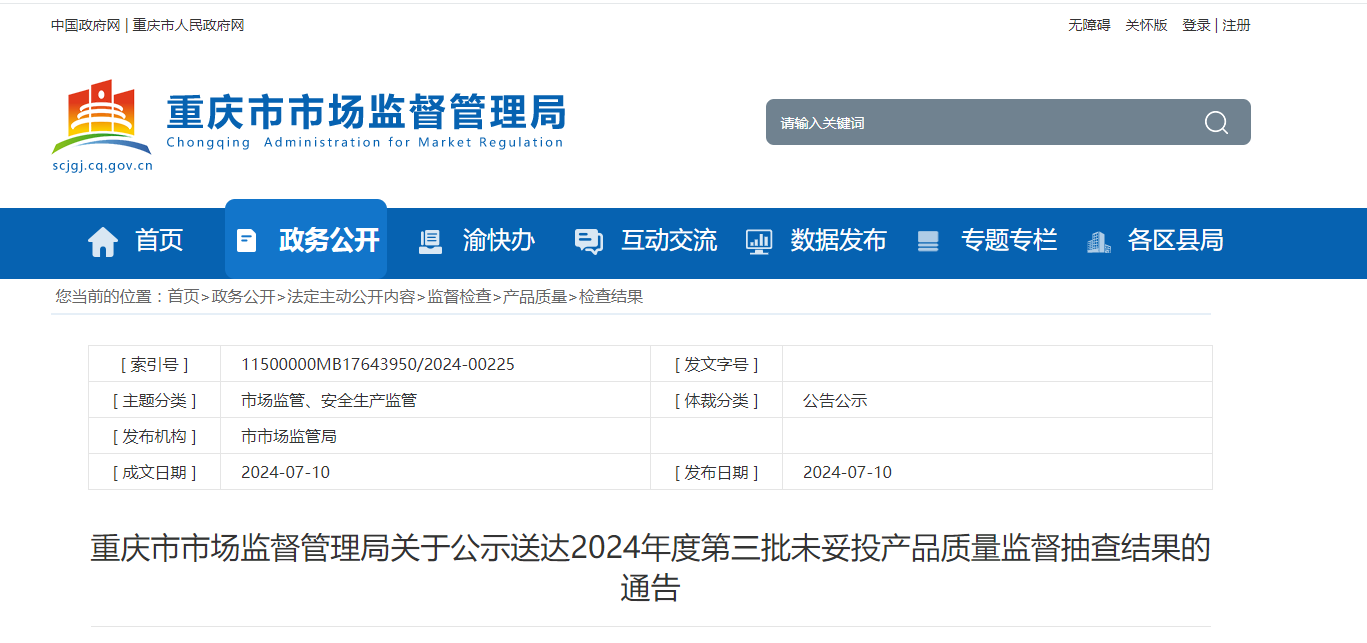The width and height of the screenshot is (1367, 643).
Task: Click the chat bubble icon beside 互动交流
Action: click(x=588, y=241)
